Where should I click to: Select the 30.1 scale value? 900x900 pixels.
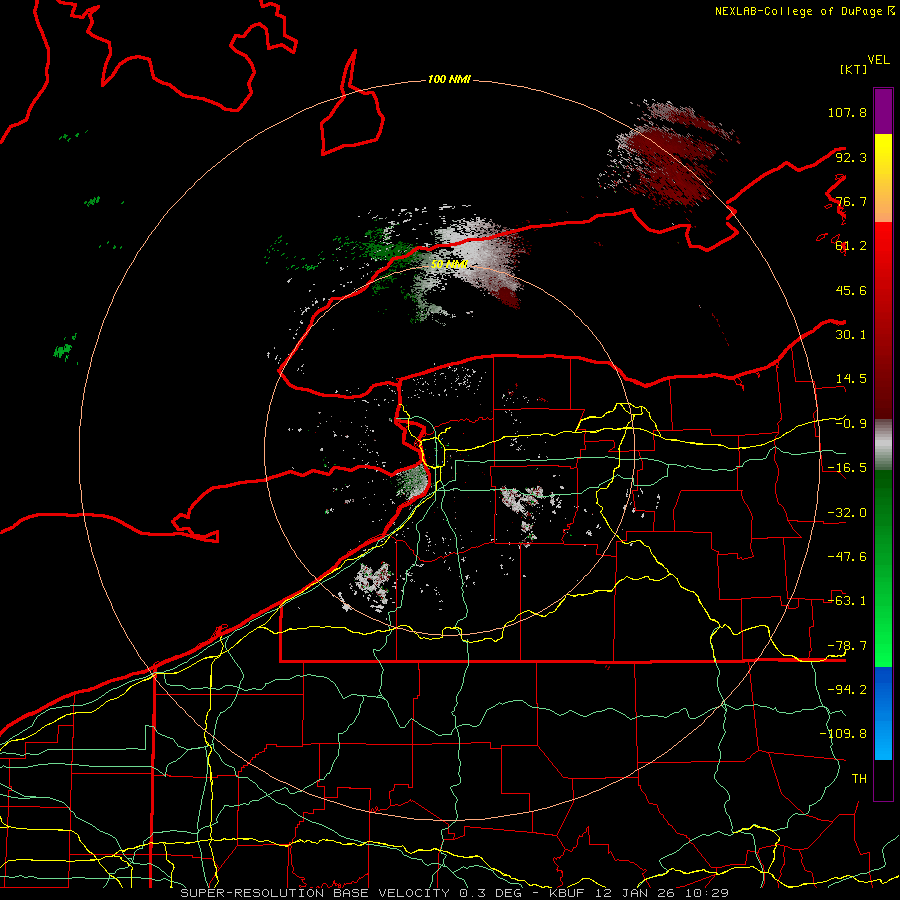click(x=851, y=335)
